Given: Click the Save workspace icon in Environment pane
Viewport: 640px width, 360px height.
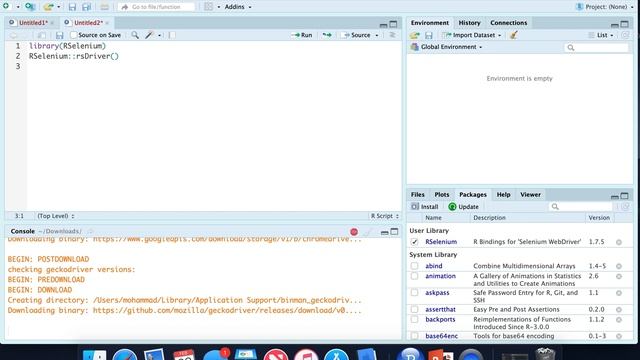Looking at the screenshot, I should (x=429, y=36).
